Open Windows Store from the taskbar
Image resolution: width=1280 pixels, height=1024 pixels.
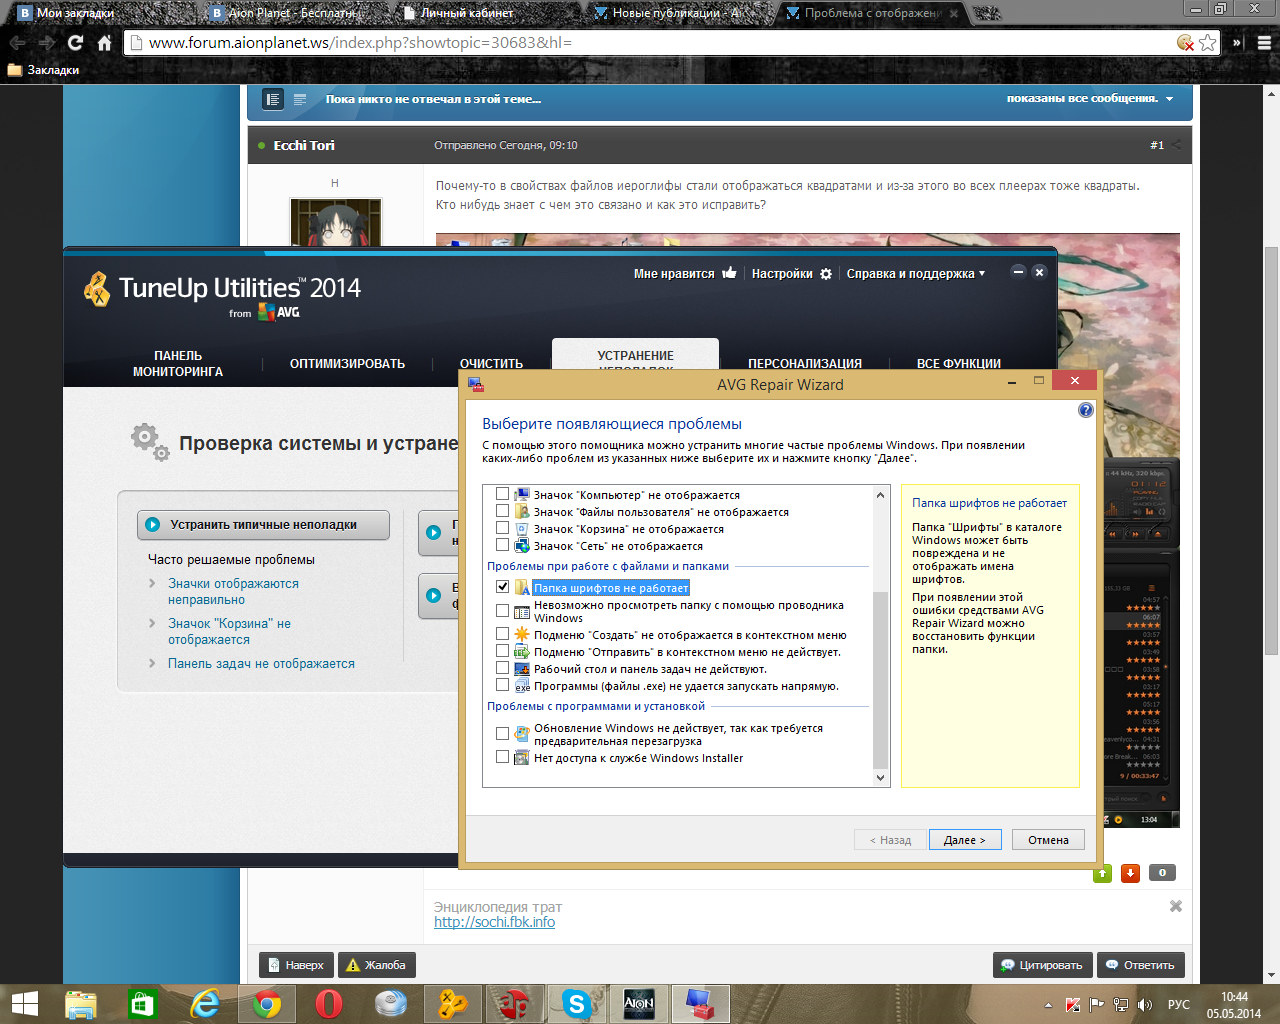pos(143,1004)
